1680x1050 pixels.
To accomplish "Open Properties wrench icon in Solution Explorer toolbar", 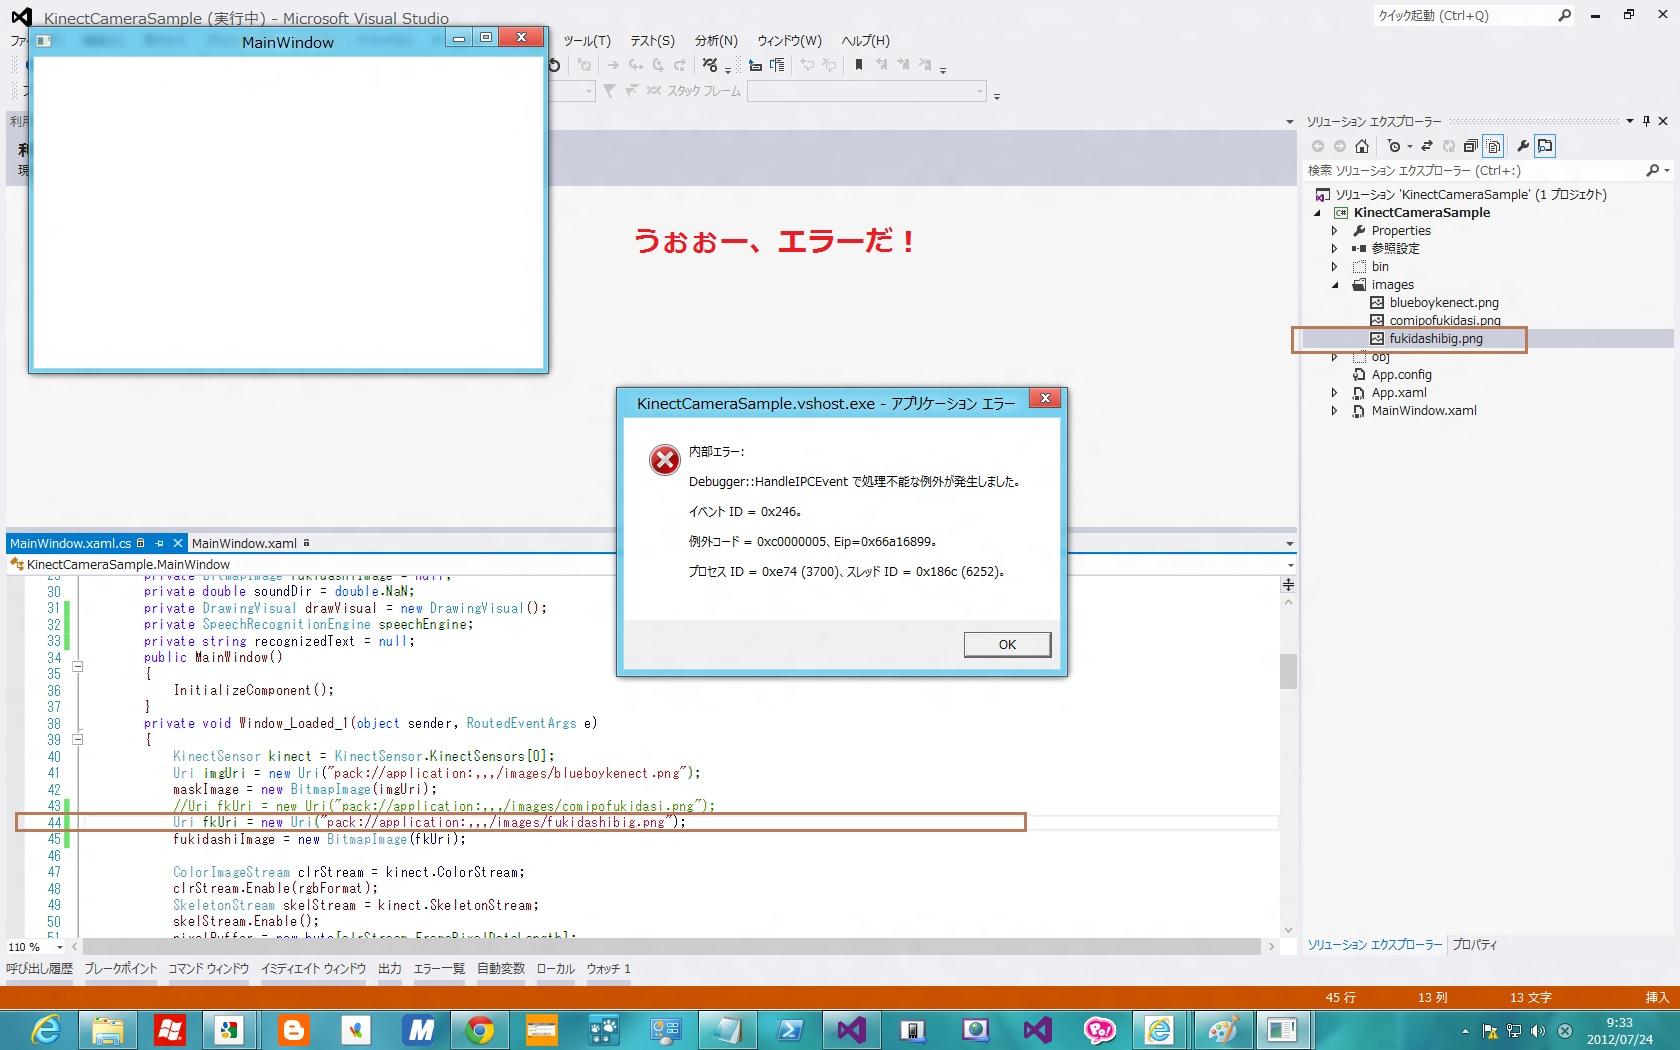I will (x=1523, y=146).
